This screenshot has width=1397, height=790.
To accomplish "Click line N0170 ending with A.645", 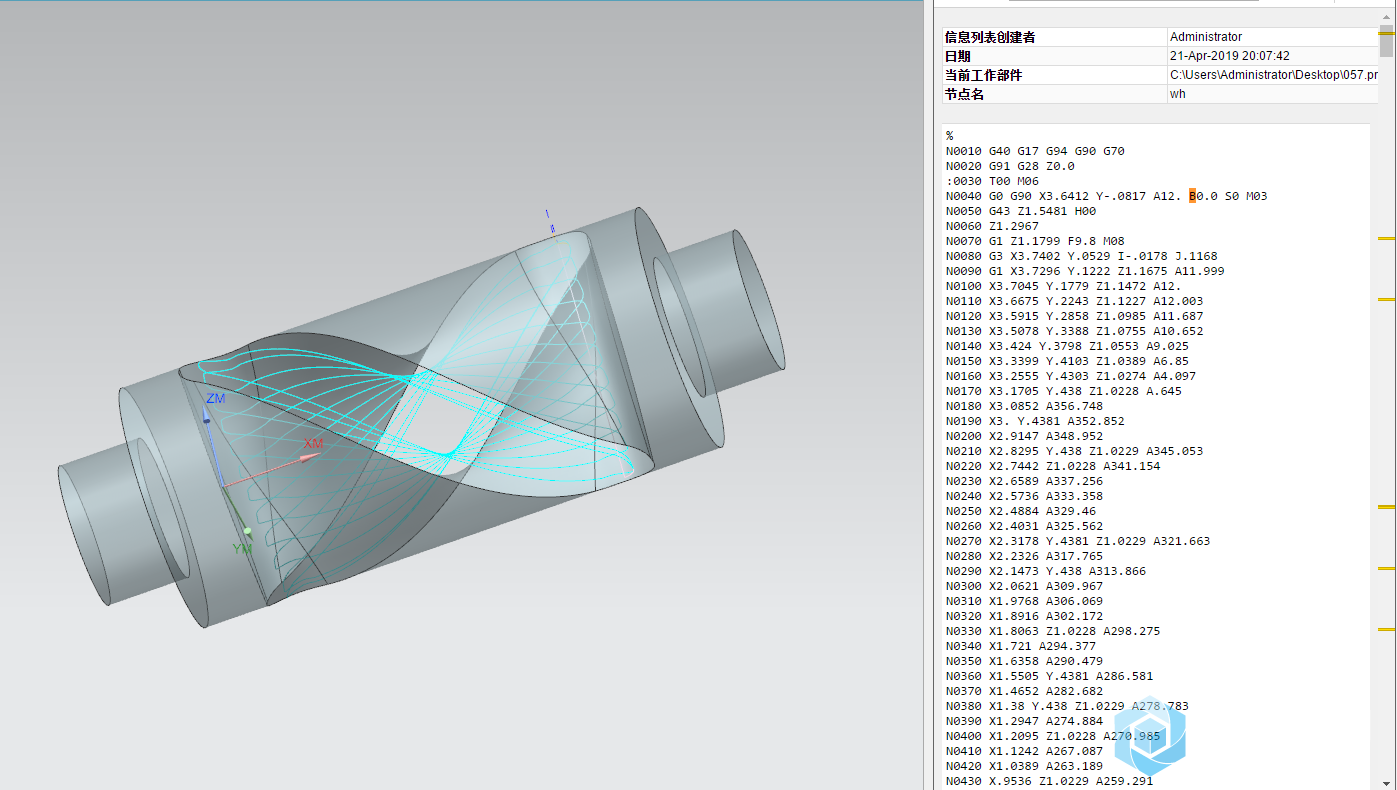I will pyautogui.click(x=1064, y=391).
